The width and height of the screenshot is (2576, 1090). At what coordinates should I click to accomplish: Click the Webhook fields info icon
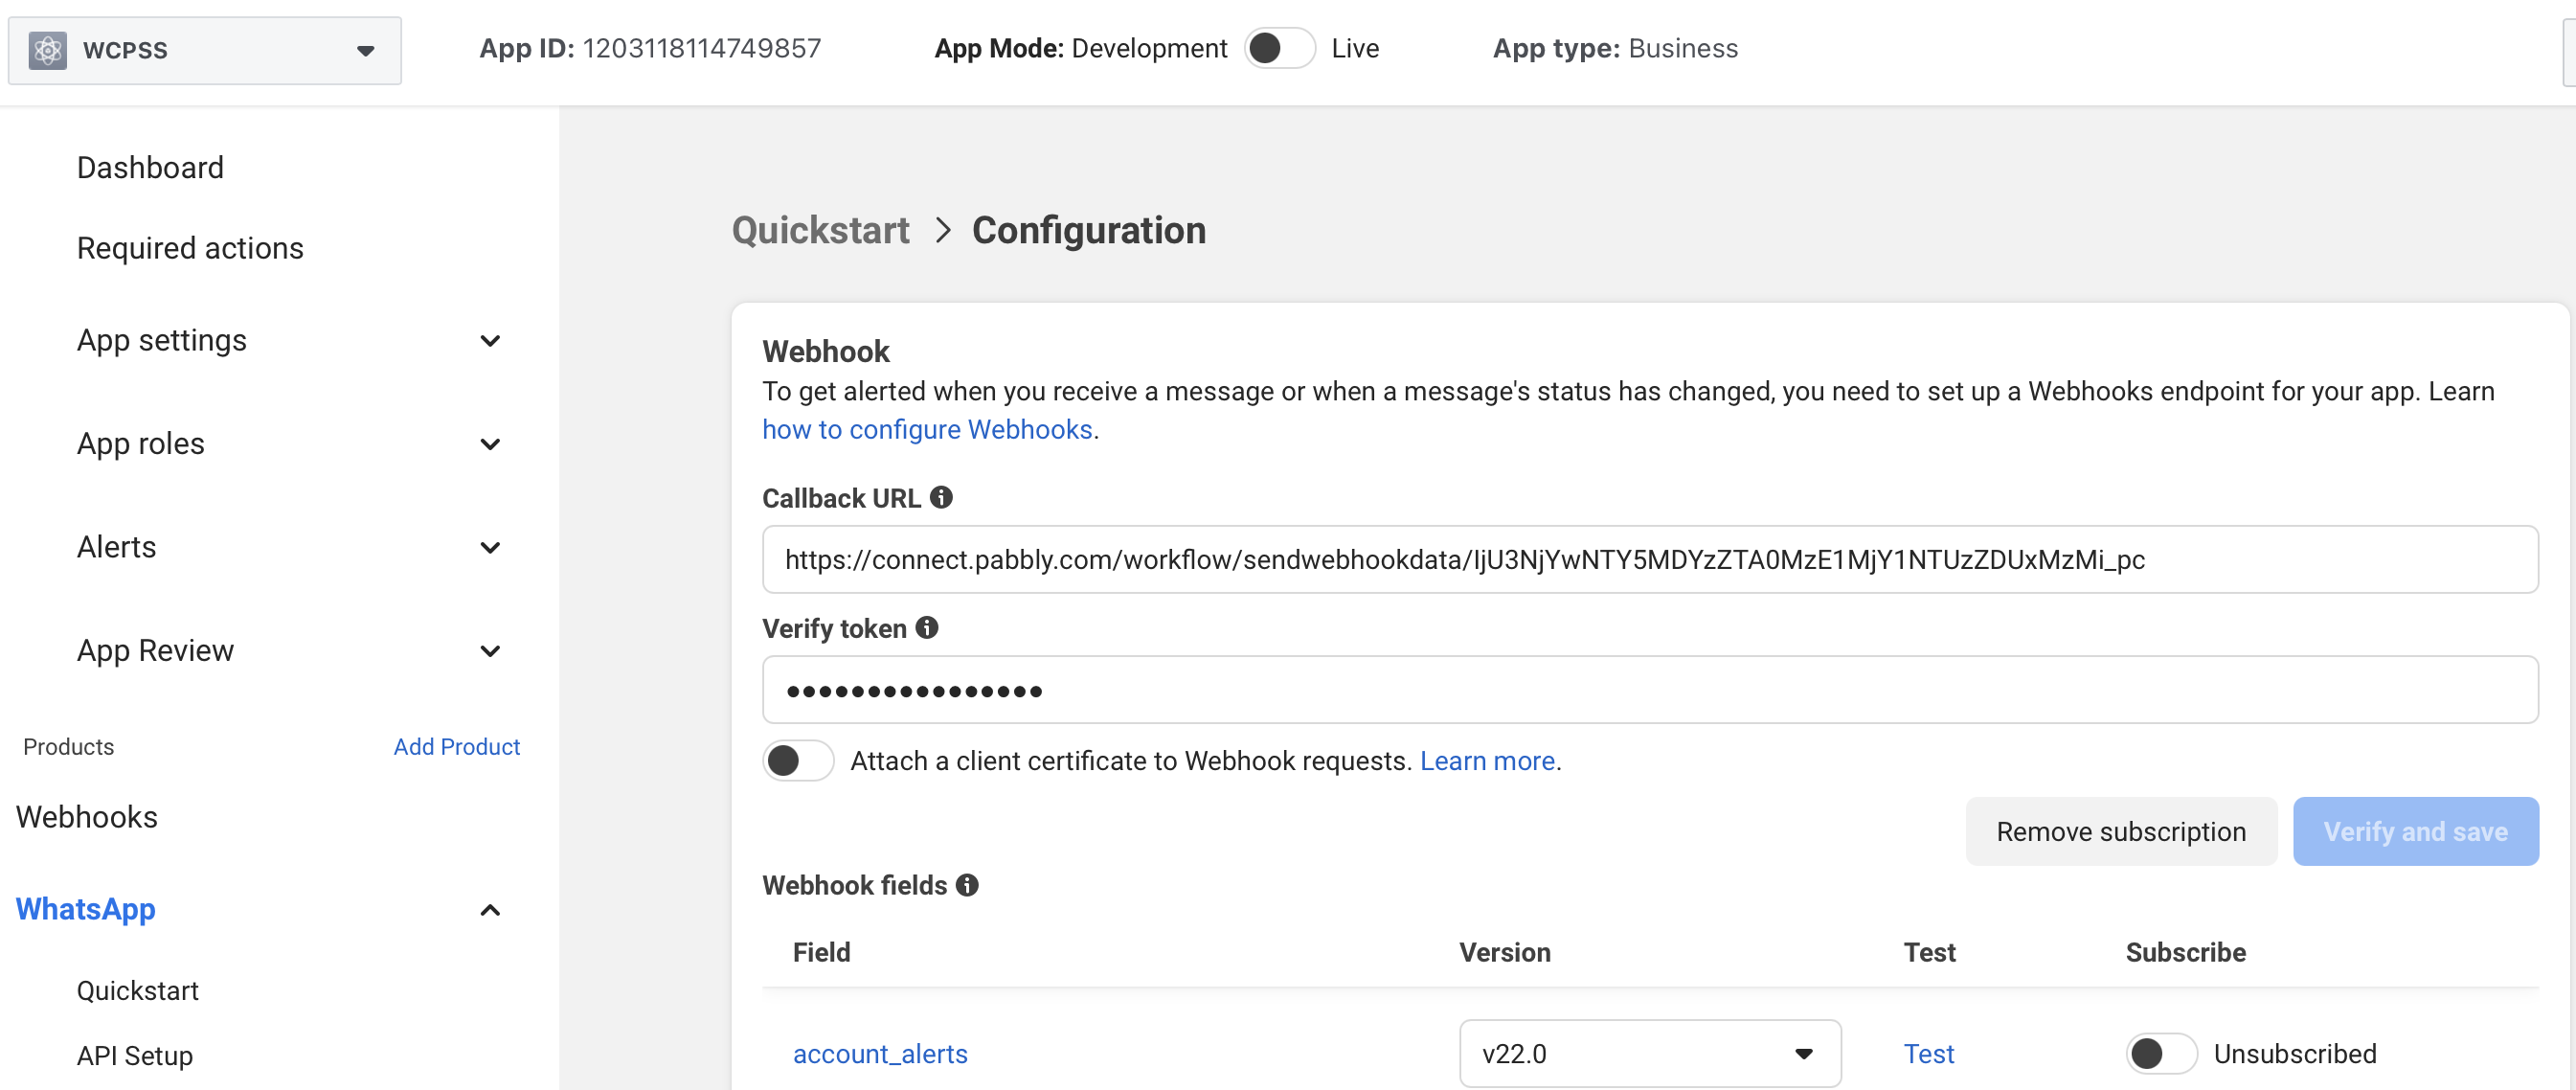click(967, 884)
